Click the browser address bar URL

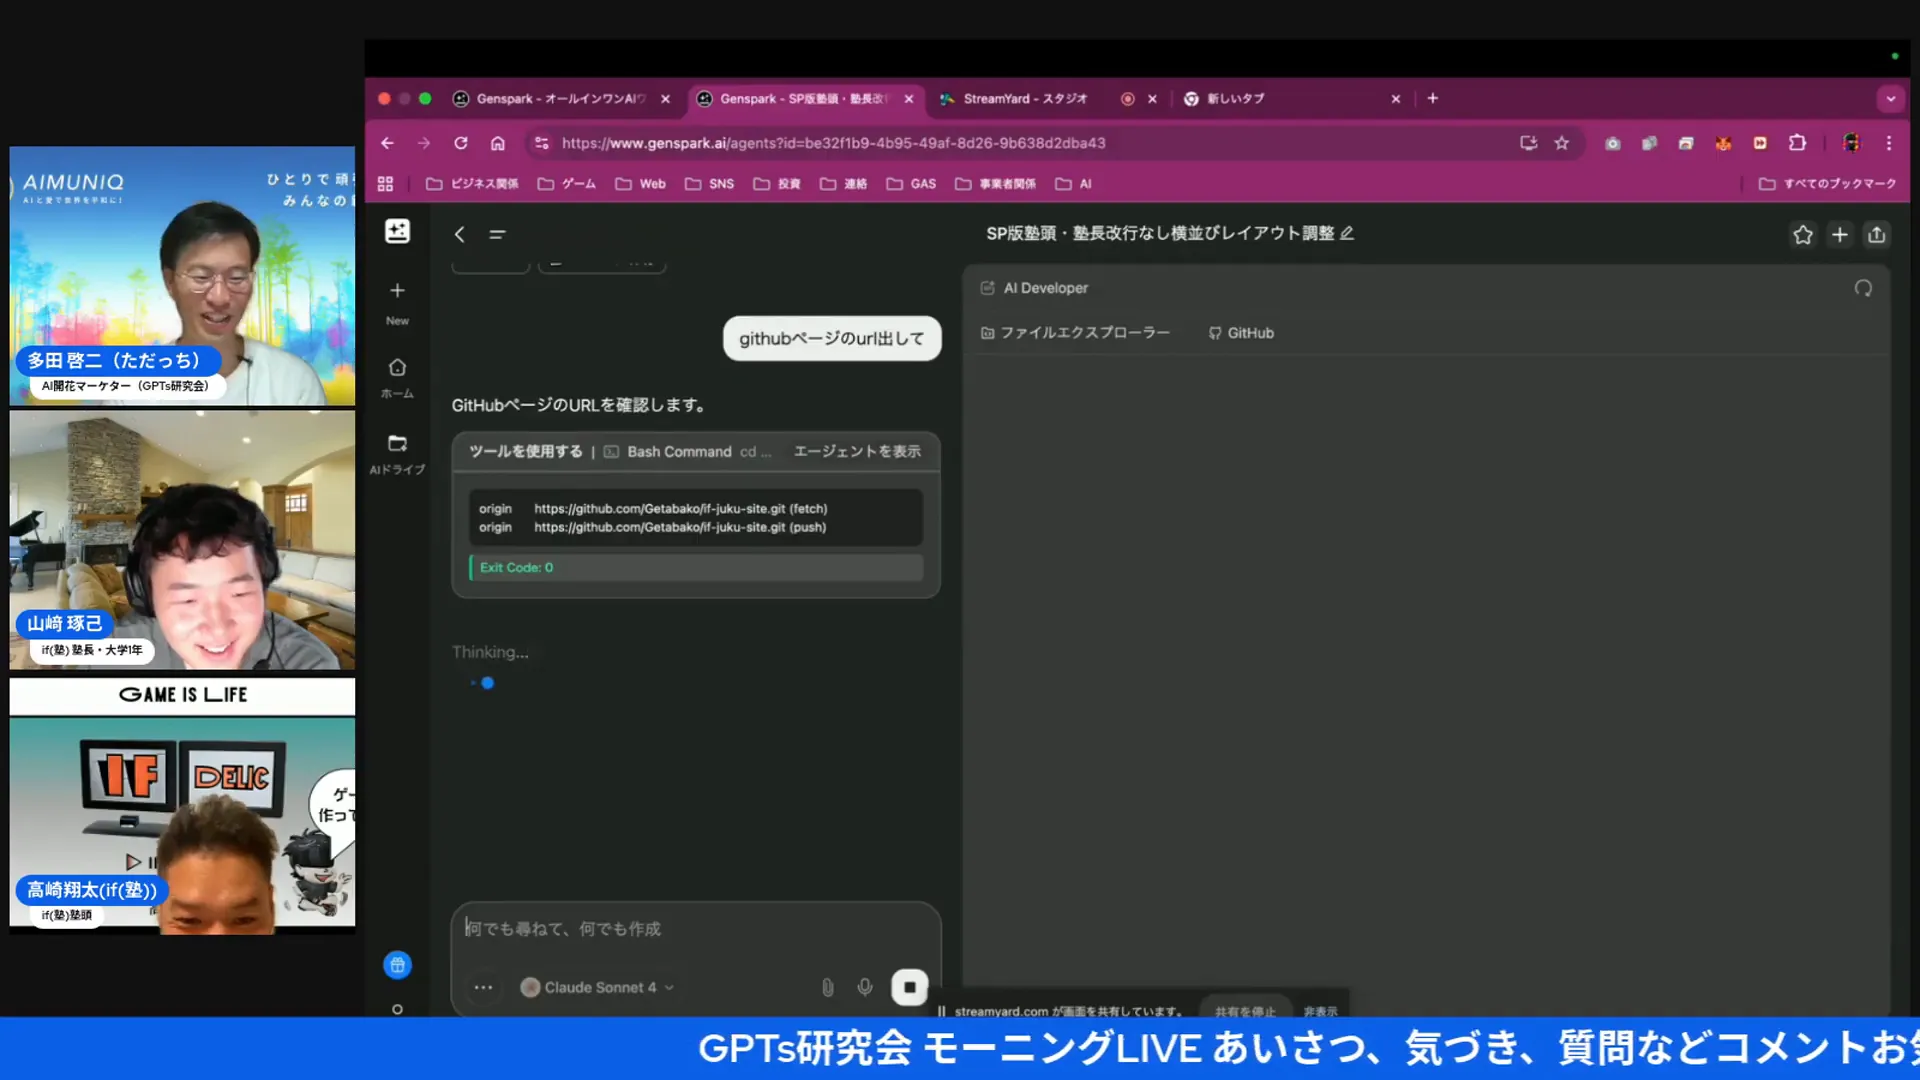pos(833,143)
